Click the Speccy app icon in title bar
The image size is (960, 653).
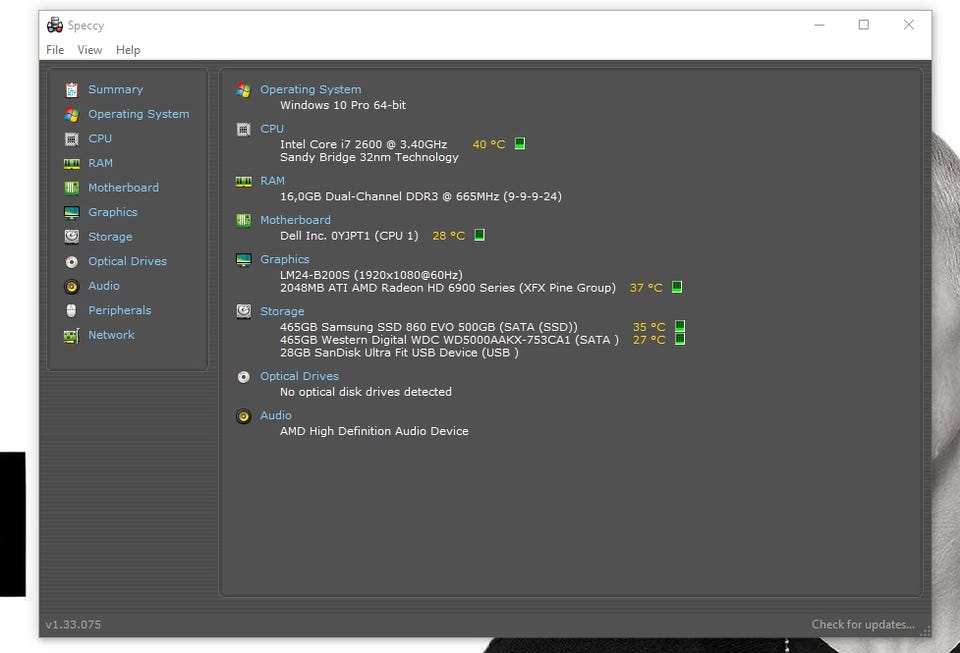[x=54, y=25]
